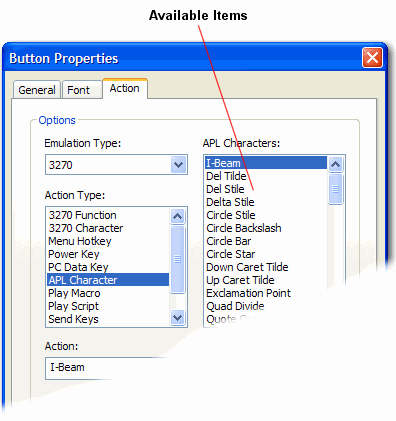Click APL Characters list scroll-up arrow
The image size is (396, 421).
(x=335, y=164)
